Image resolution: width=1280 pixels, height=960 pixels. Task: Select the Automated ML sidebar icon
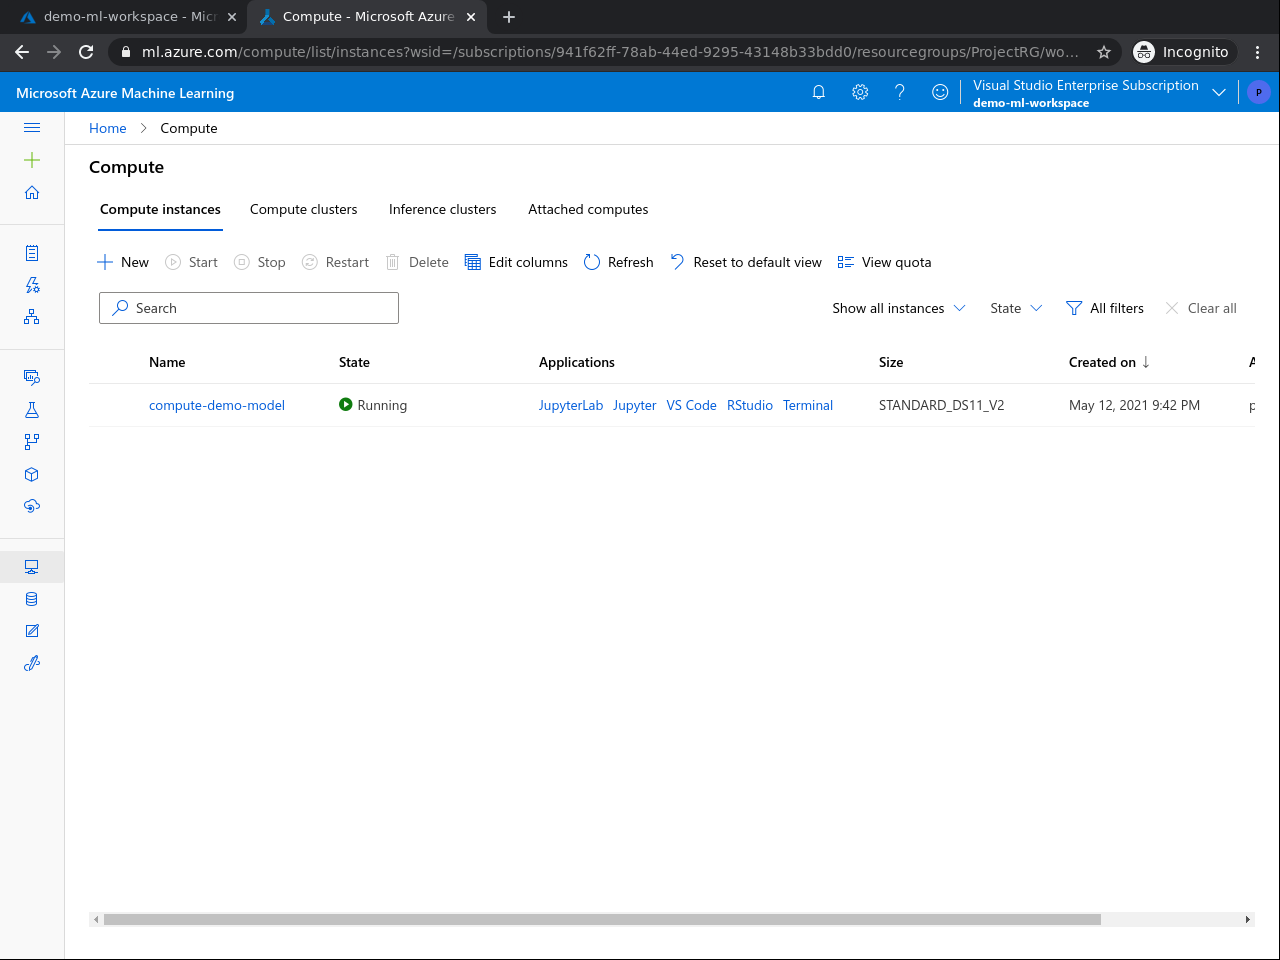click(31, 285)
